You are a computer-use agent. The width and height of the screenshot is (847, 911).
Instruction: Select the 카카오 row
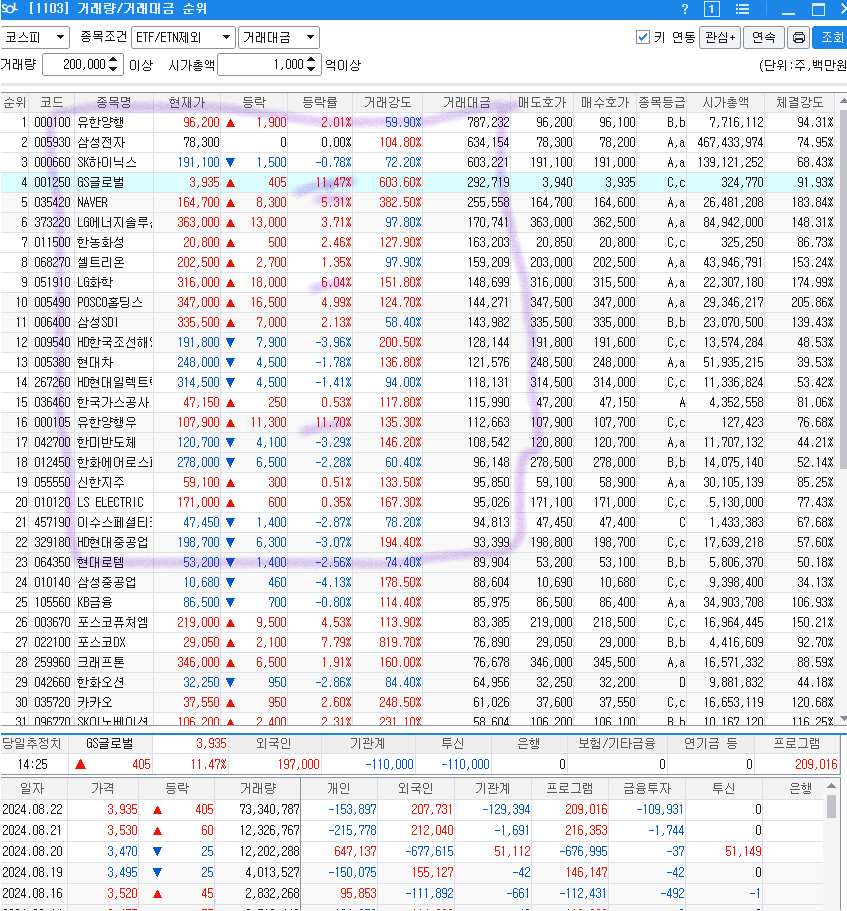coord(418,702)
